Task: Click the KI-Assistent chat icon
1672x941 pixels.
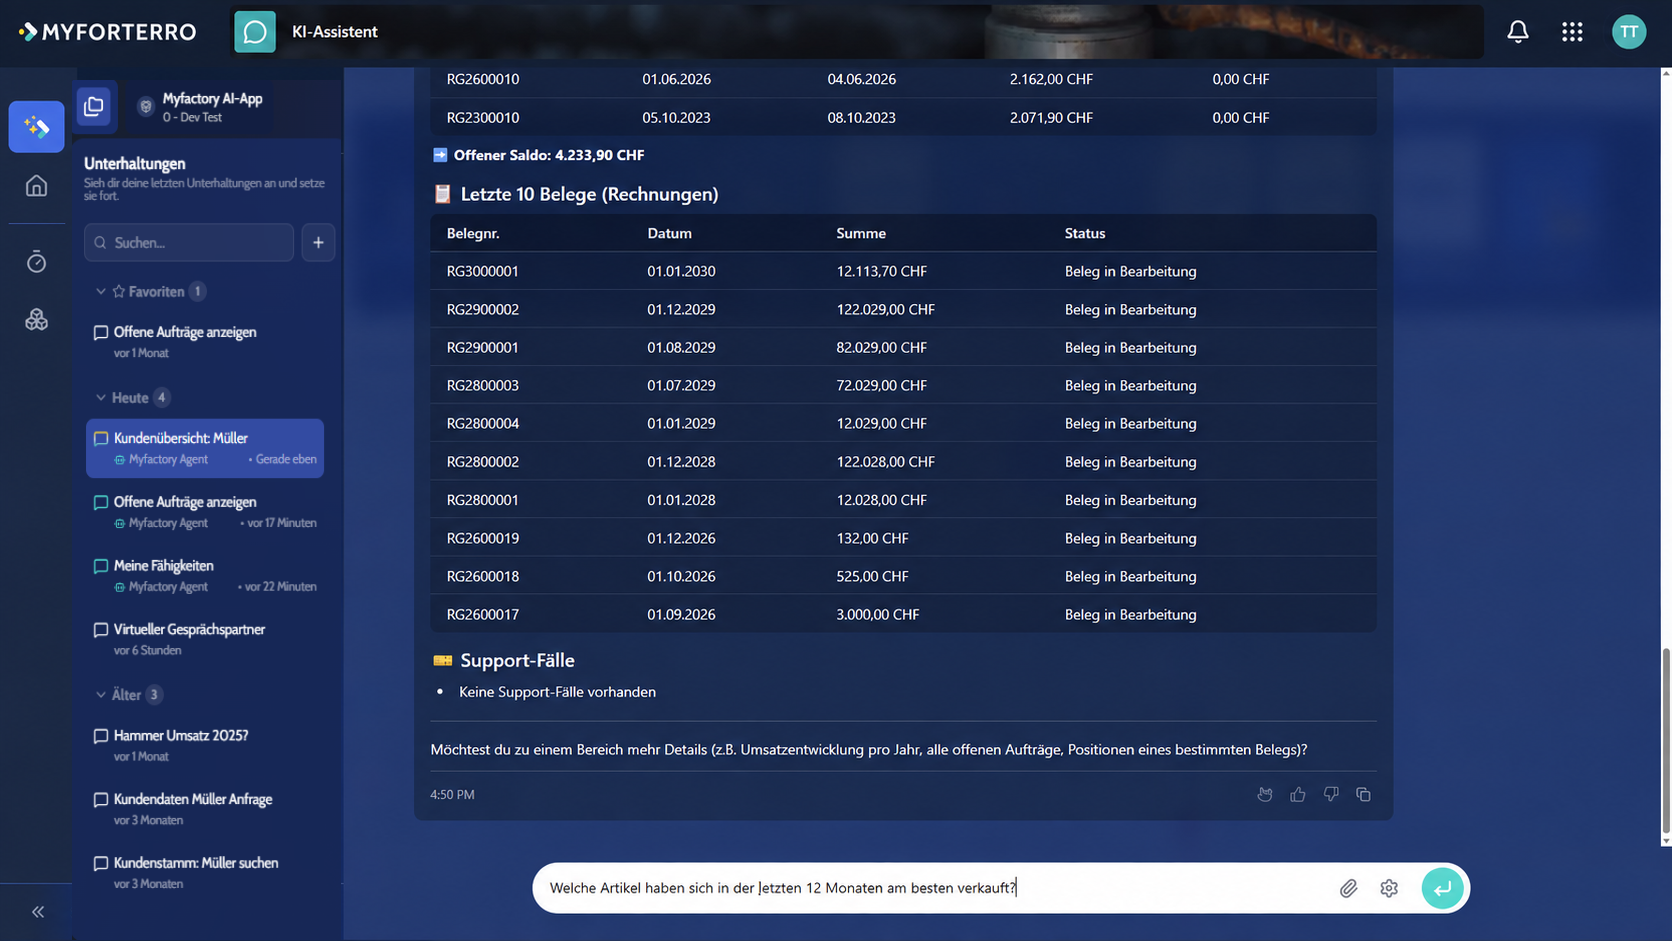Action: (255, 32)
